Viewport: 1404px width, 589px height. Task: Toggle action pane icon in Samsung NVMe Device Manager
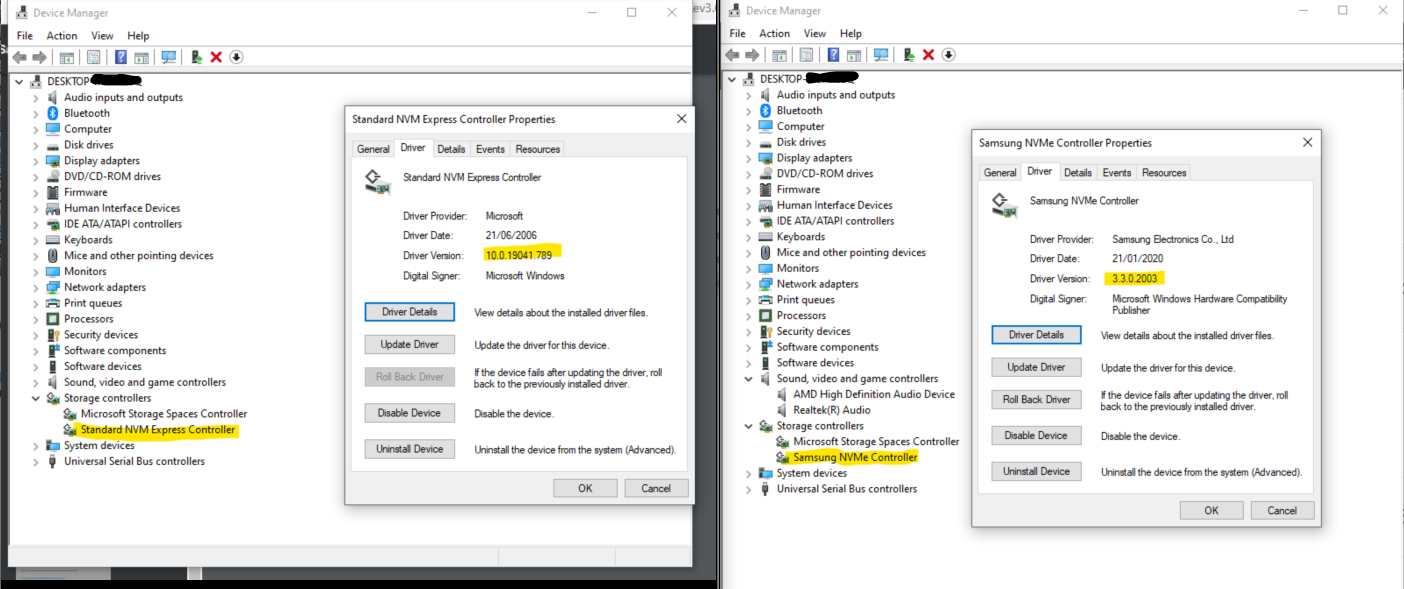(x=855, y=55)
